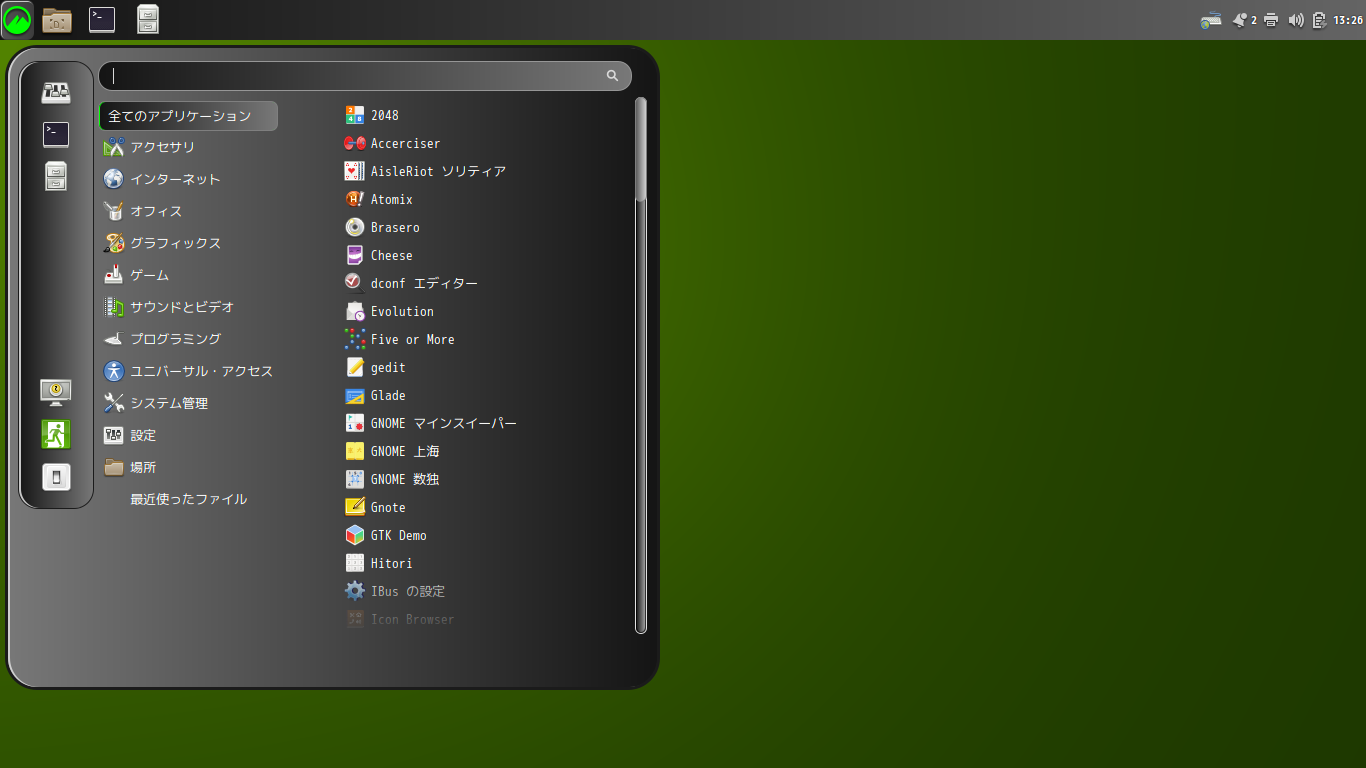Click the shutdown power switch icon
The width and height of the screenshot is (1366, 768).
tap(56, 477)
